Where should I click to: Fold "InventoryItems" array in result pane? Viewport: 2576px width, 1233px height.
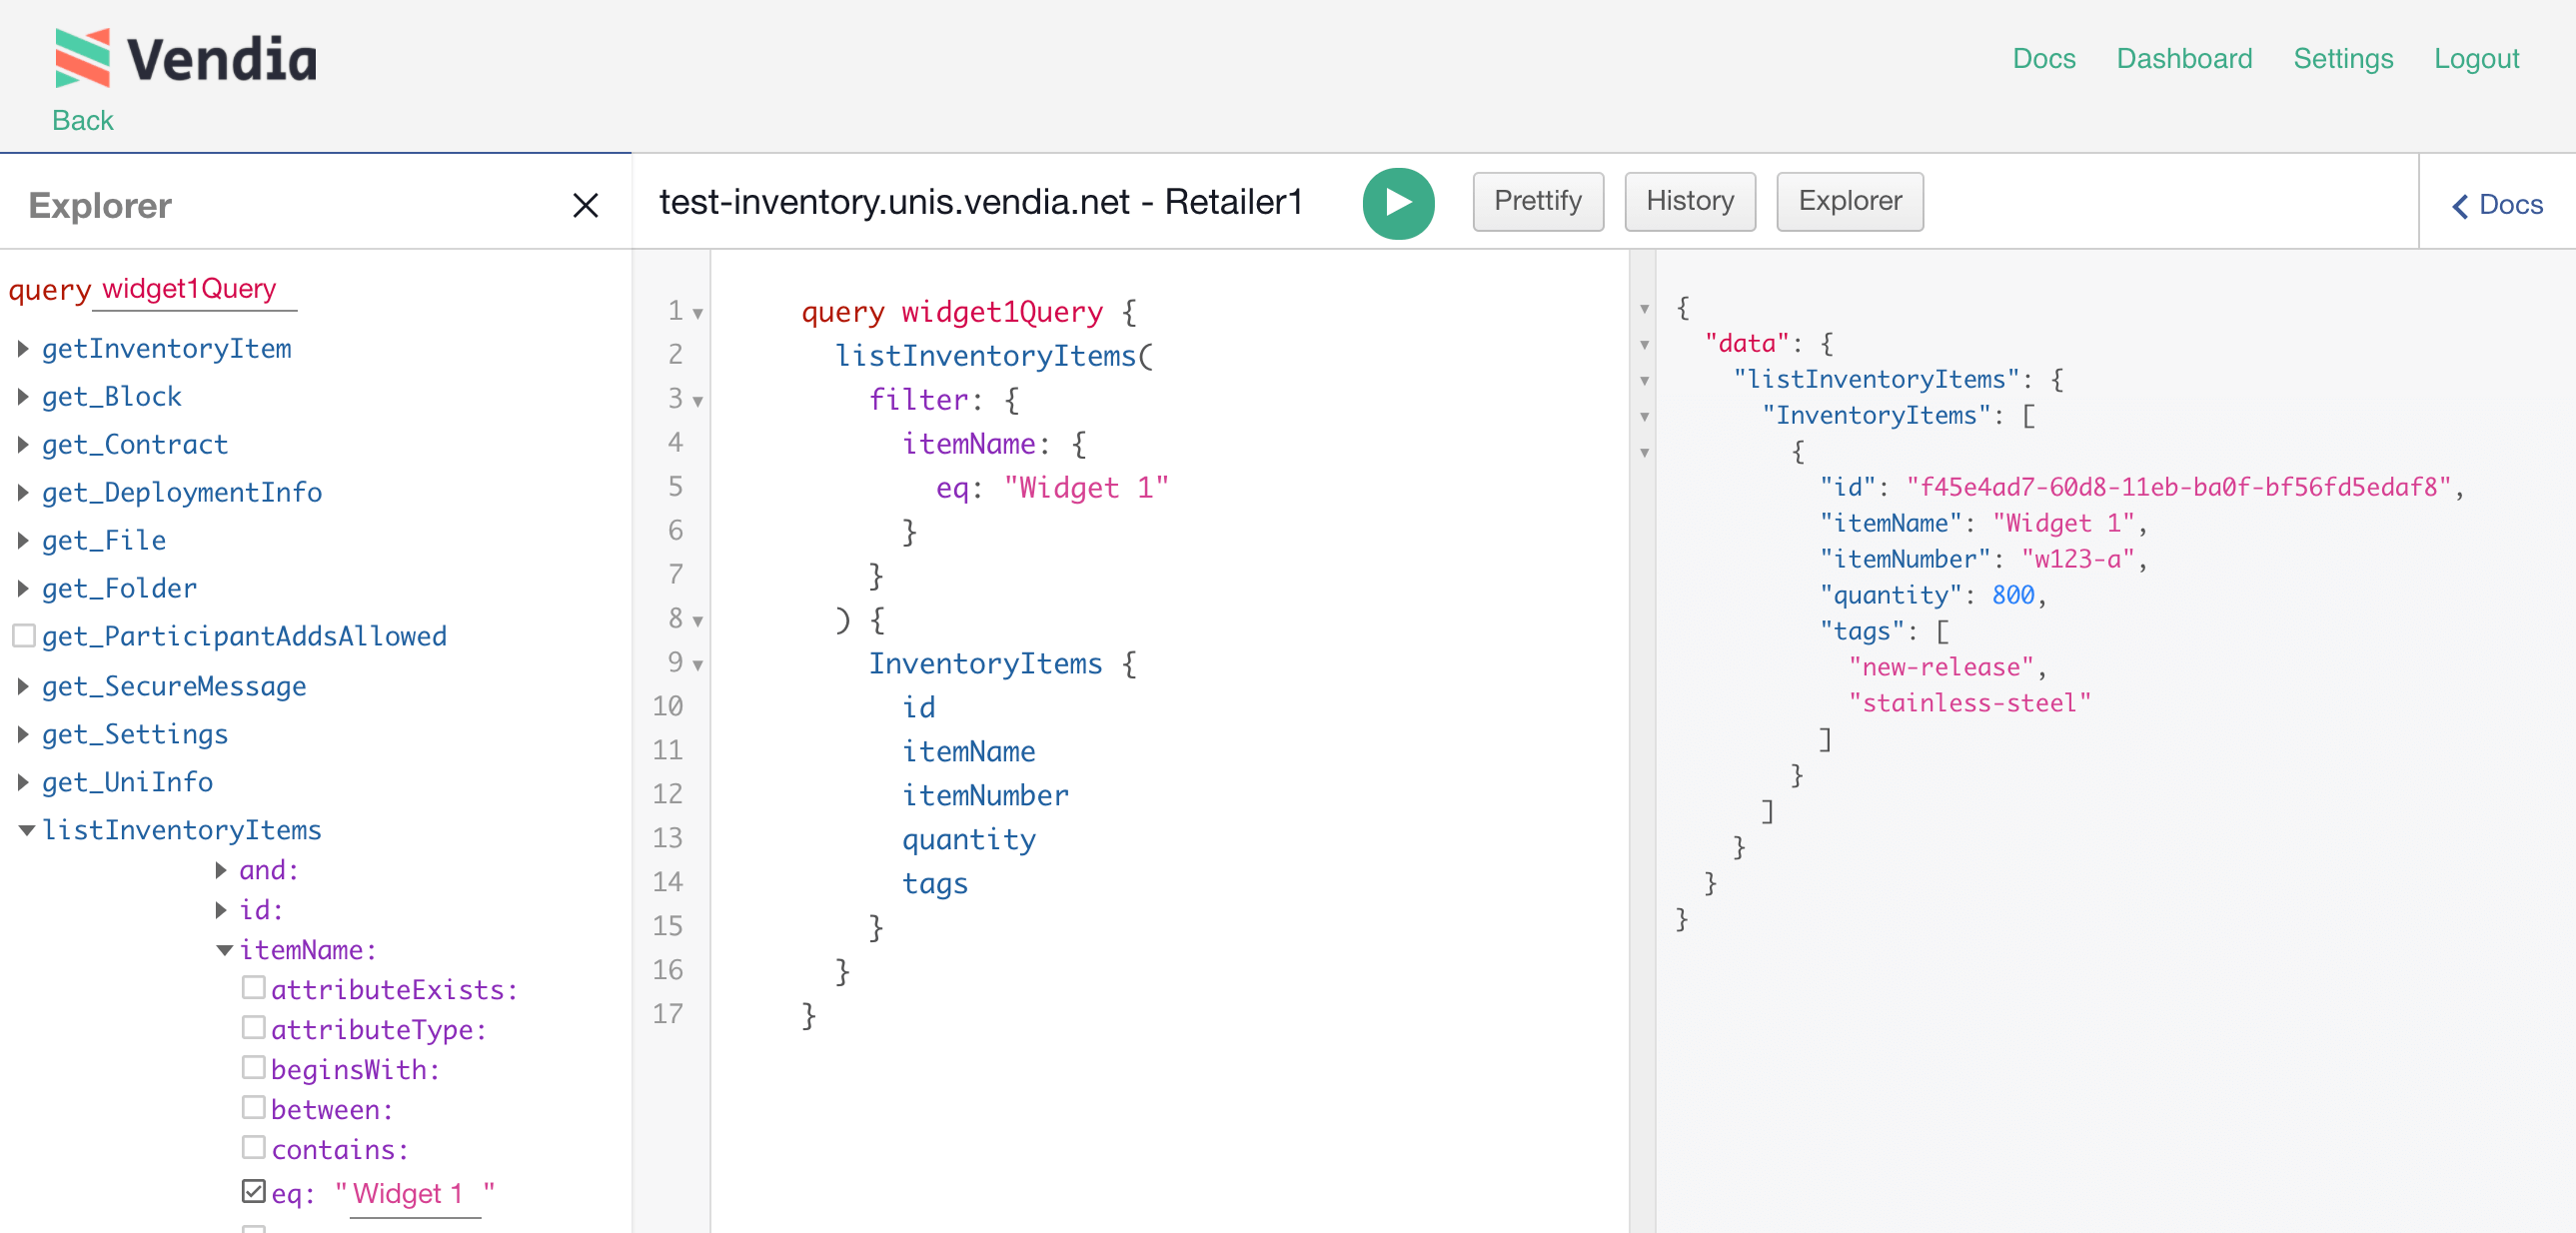pos(1645,417)
